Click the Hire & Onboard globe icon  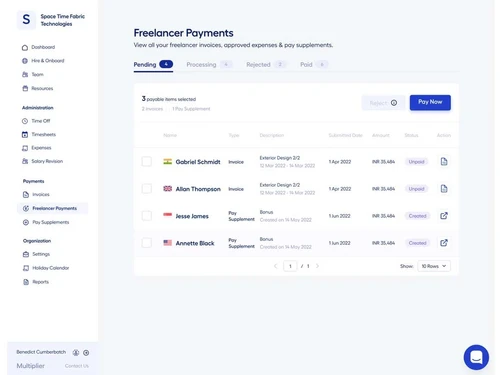tap(25, 61)
